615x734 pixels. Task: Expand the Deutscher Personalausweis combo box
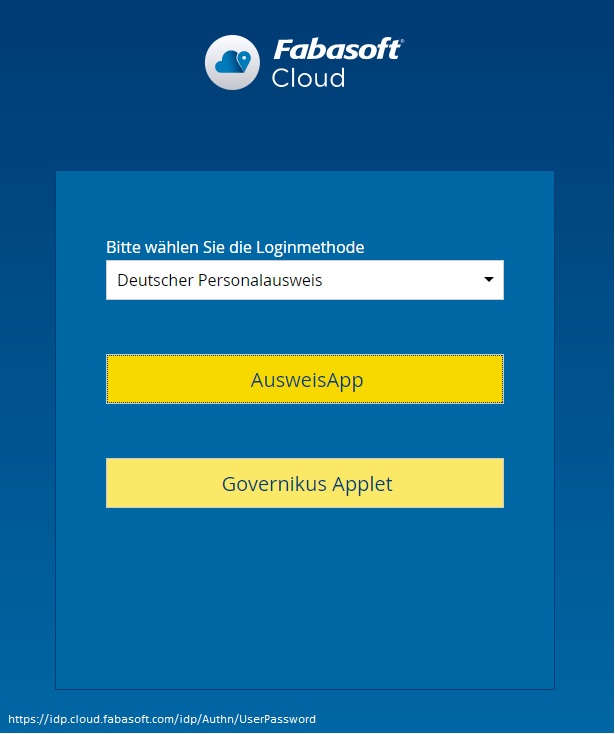[x=304, y=280]
